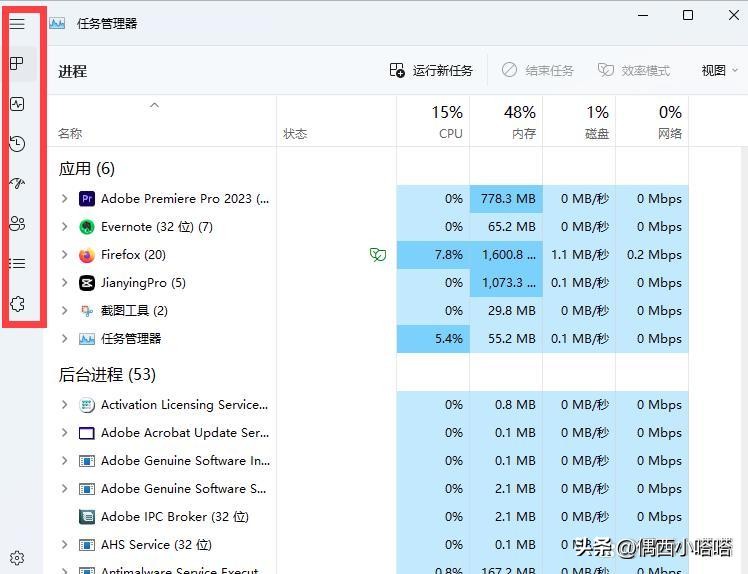
Task: Select 截图工具 memory value 29.8 MB
Action: pos(512,311)
